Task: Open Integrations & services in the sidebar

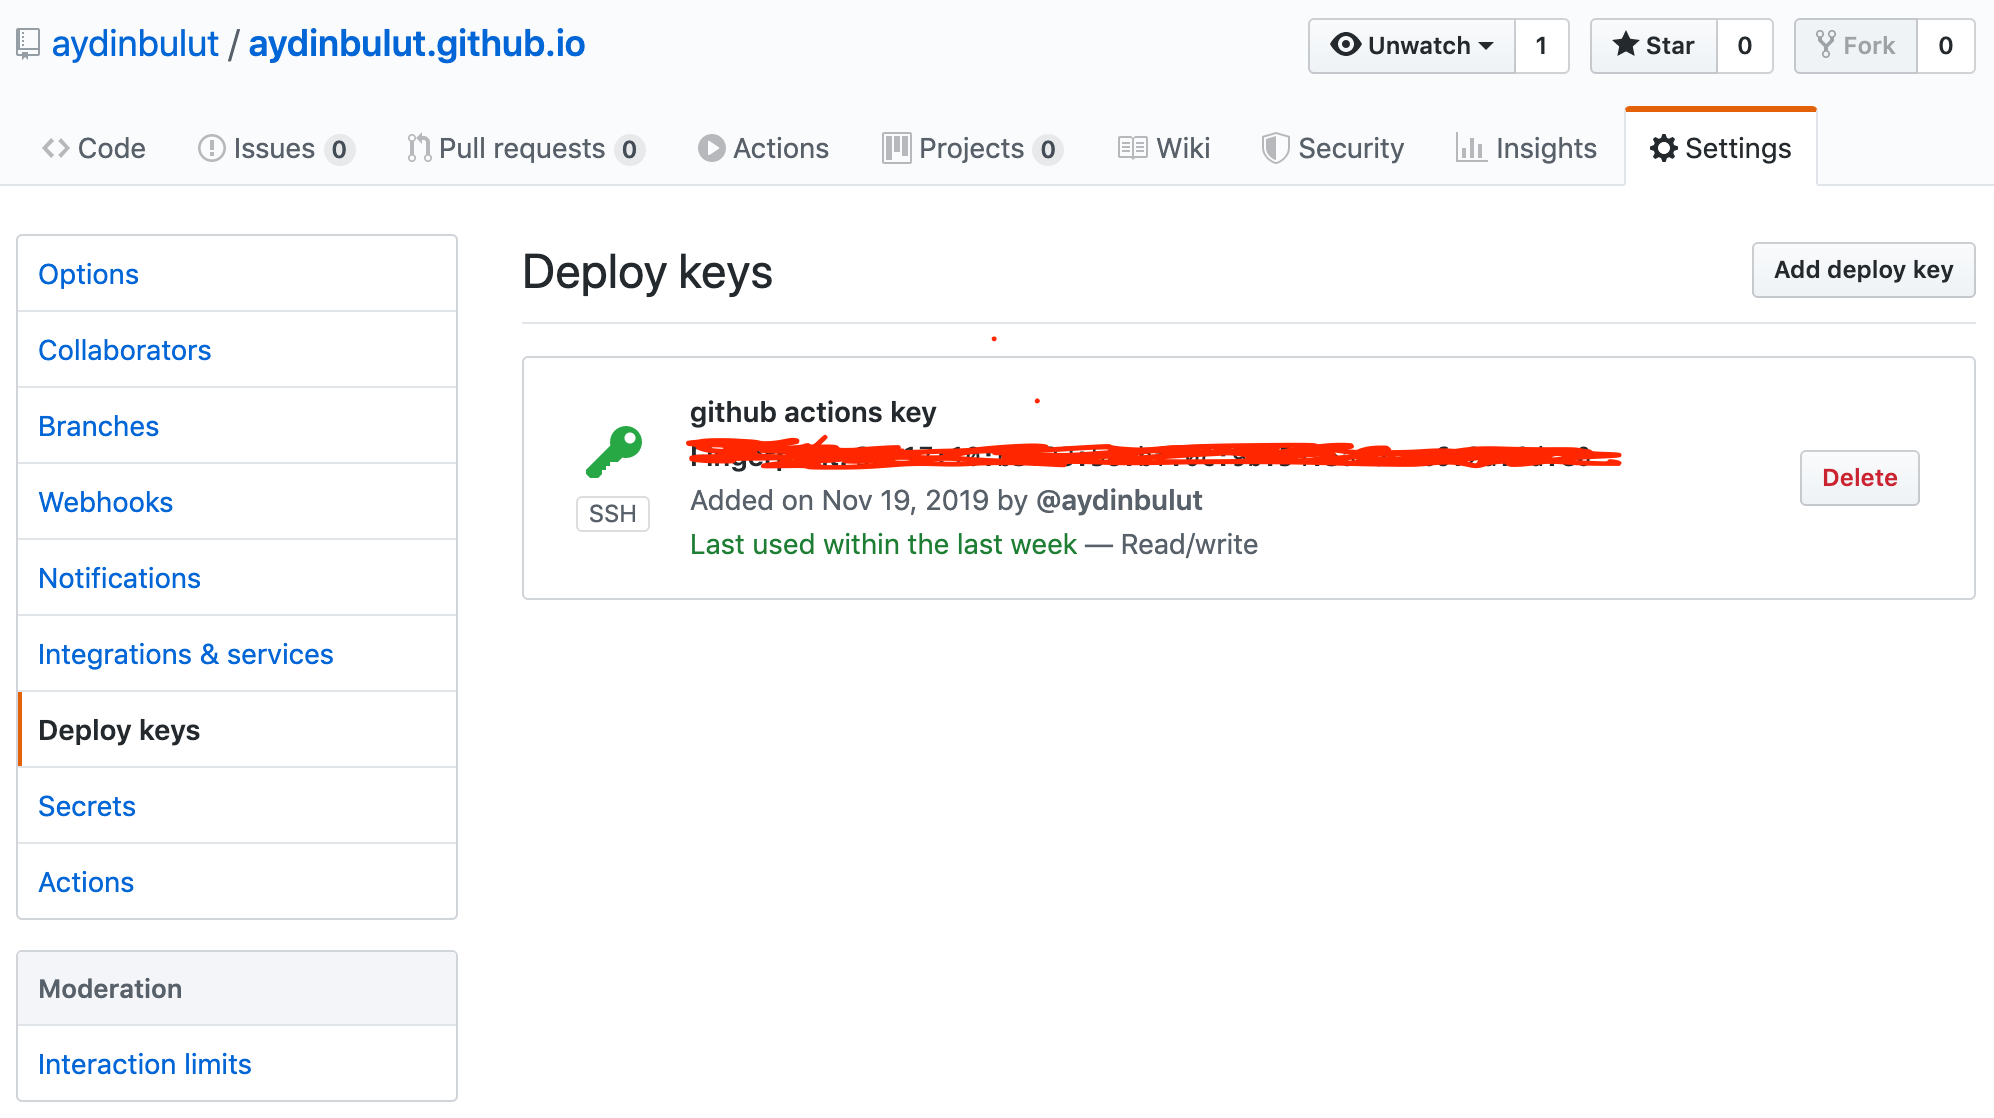Action: [237, 654]
